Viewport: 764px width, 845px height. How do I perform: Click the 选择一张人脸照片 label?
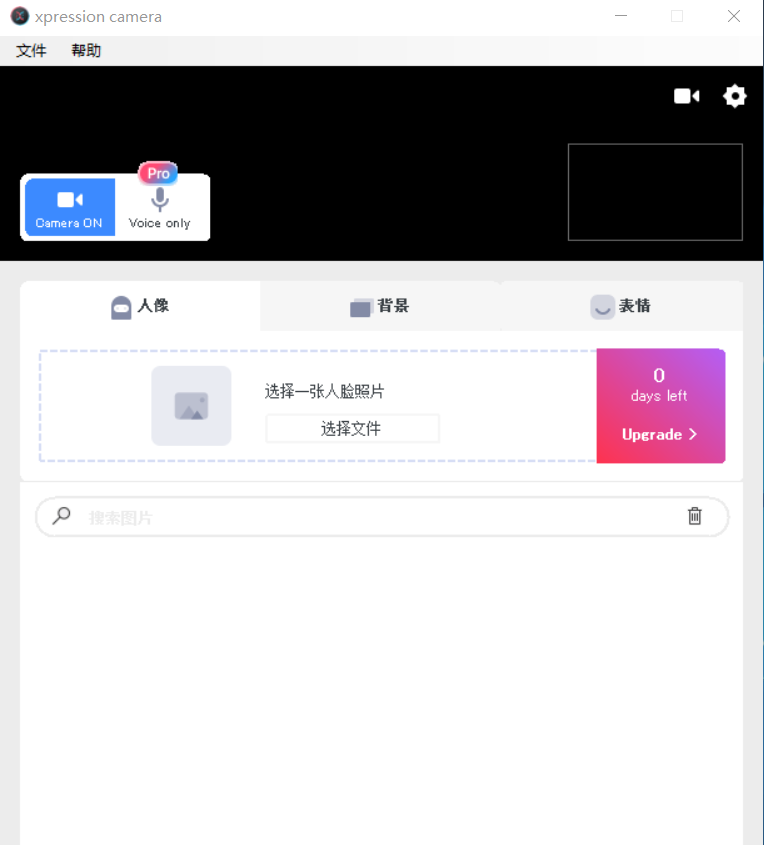(324, 391)
